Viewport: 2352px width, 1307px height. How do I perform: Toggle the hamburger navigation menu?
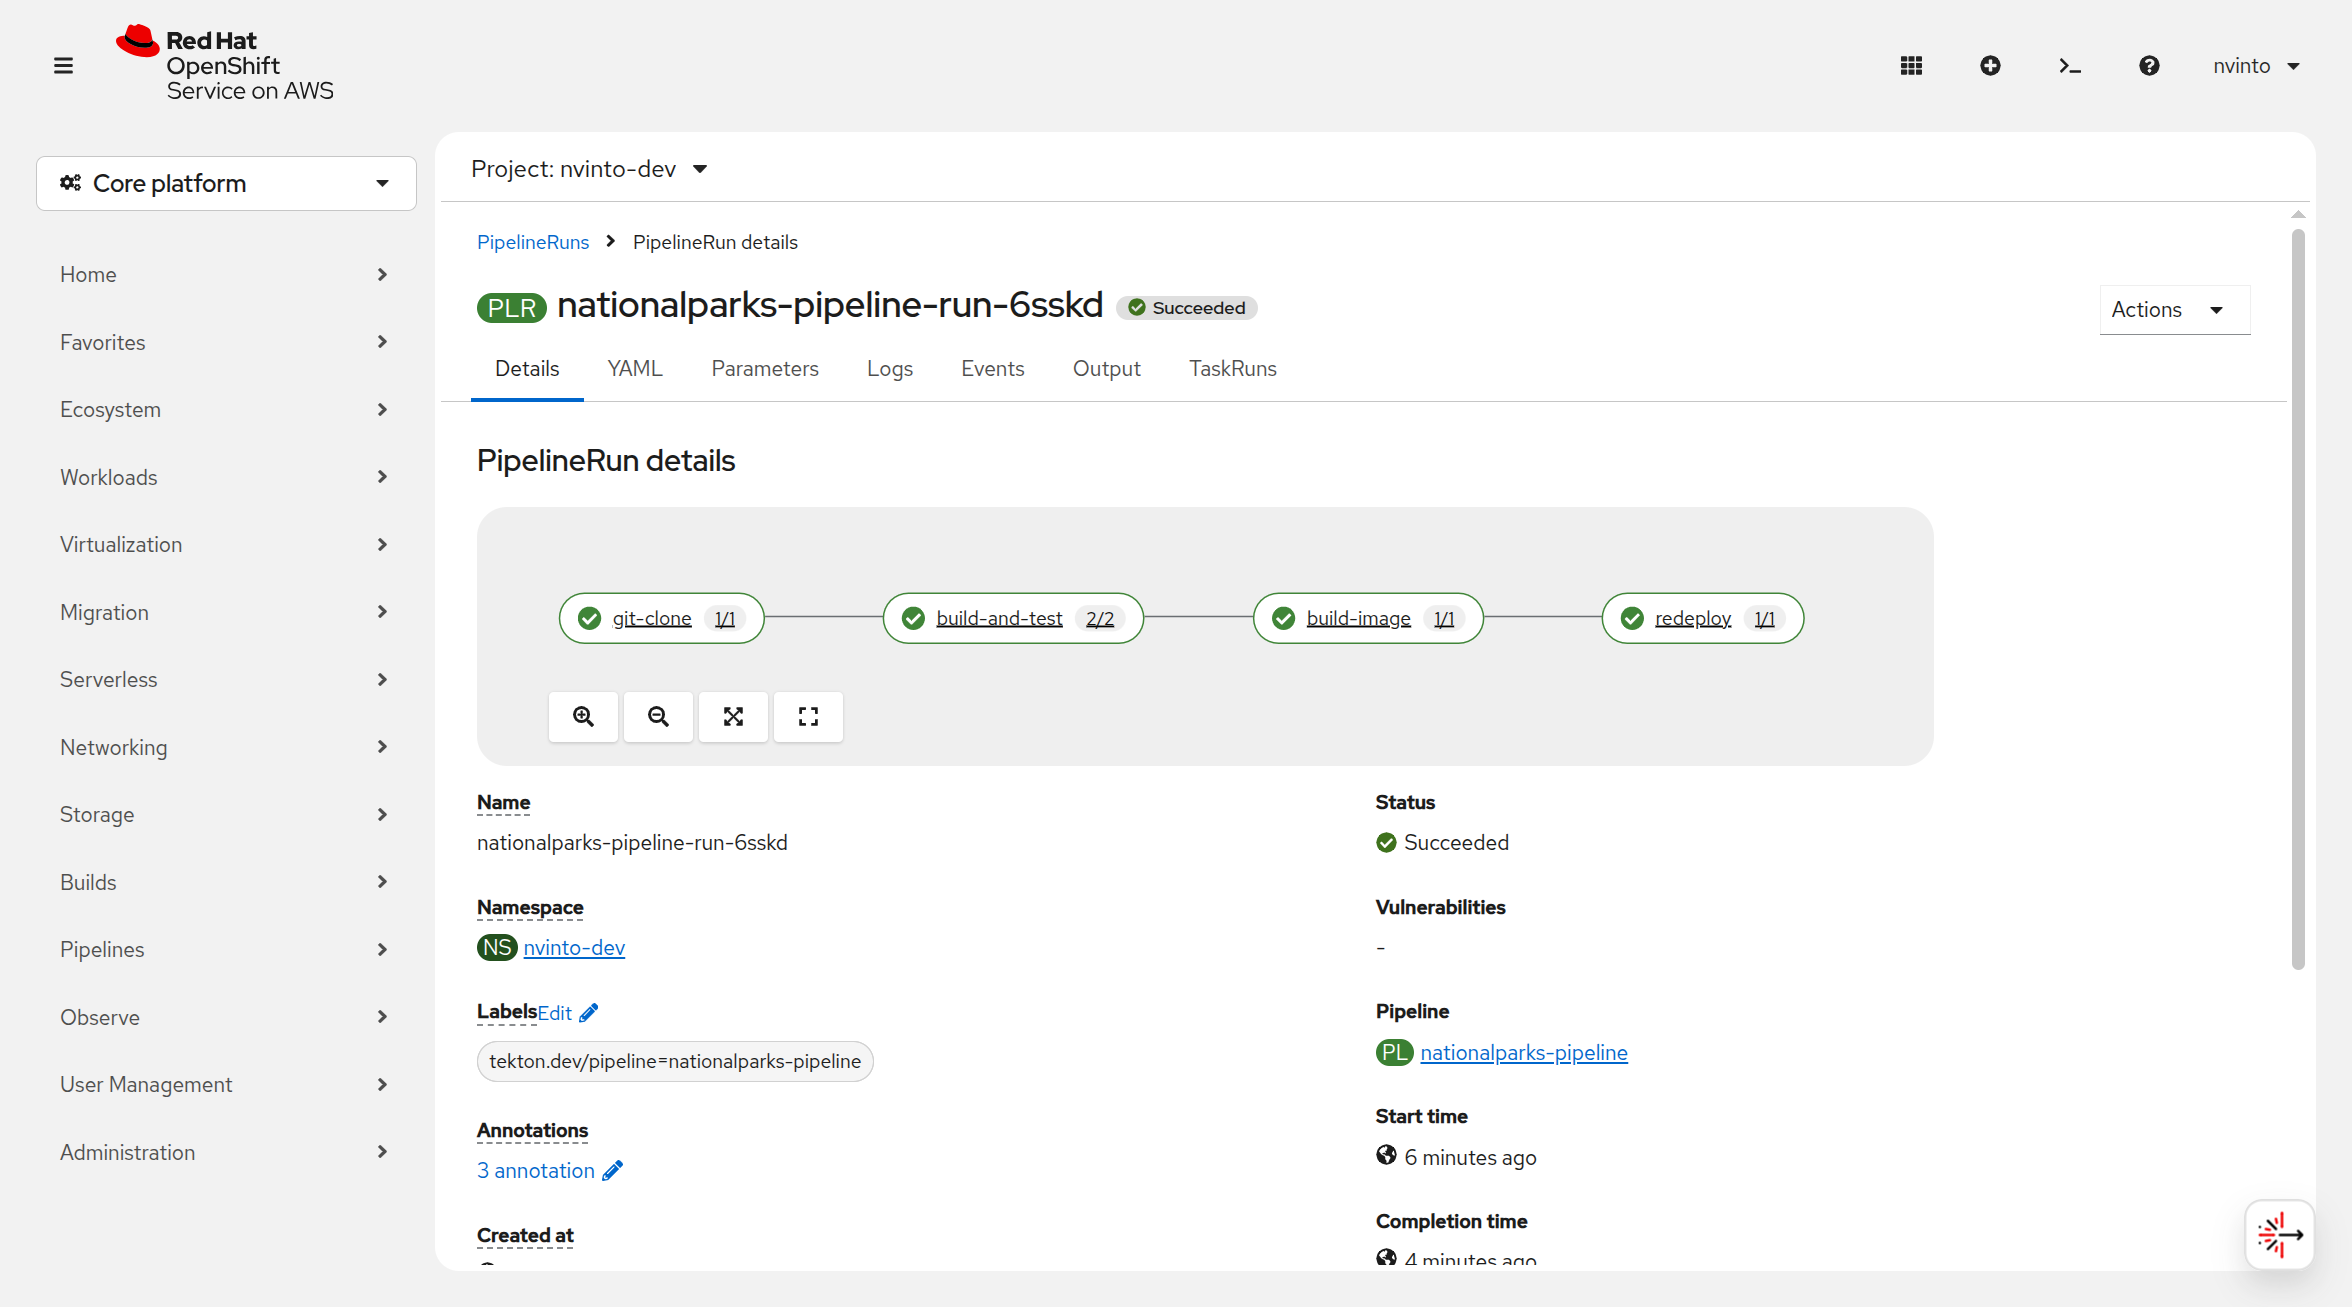(x=63, y=66)
